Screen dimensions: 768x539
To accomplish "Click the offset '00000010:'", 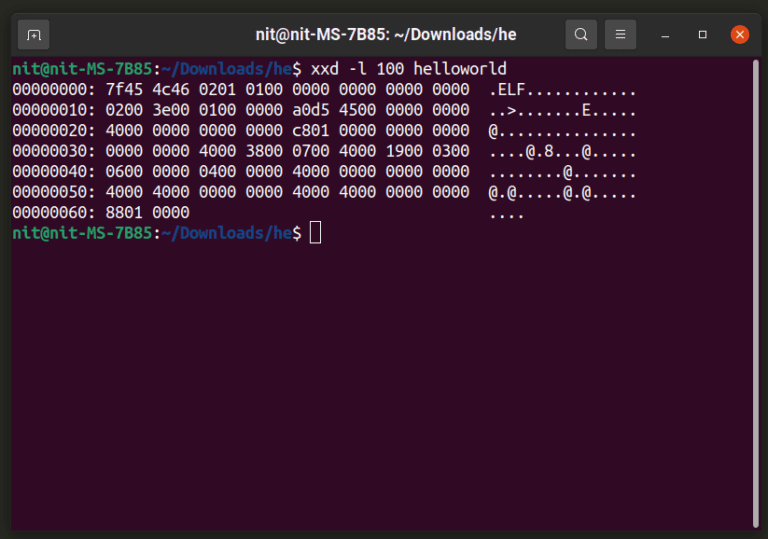I will point(54,110).
